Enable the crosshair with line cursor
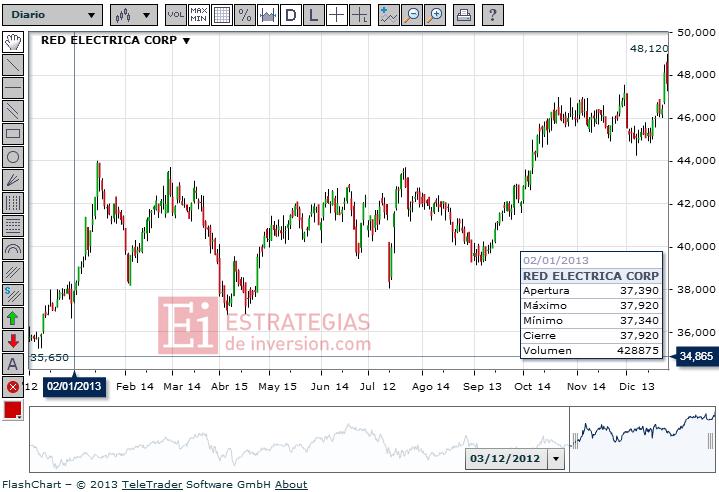The height and width of the screenshot is (492, 719). click(360, 15)
